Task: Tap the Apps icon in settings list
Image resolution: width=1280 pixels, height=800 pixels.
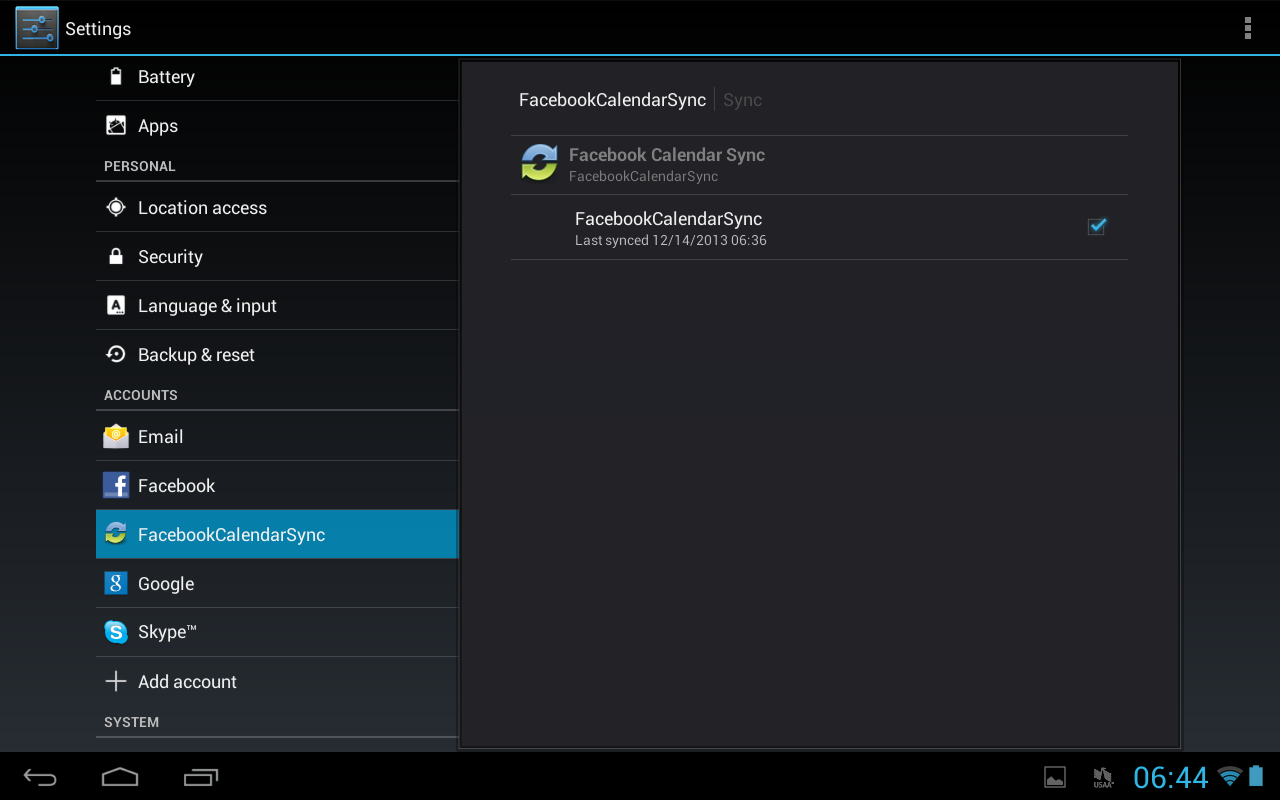Action: coord(116,125)
